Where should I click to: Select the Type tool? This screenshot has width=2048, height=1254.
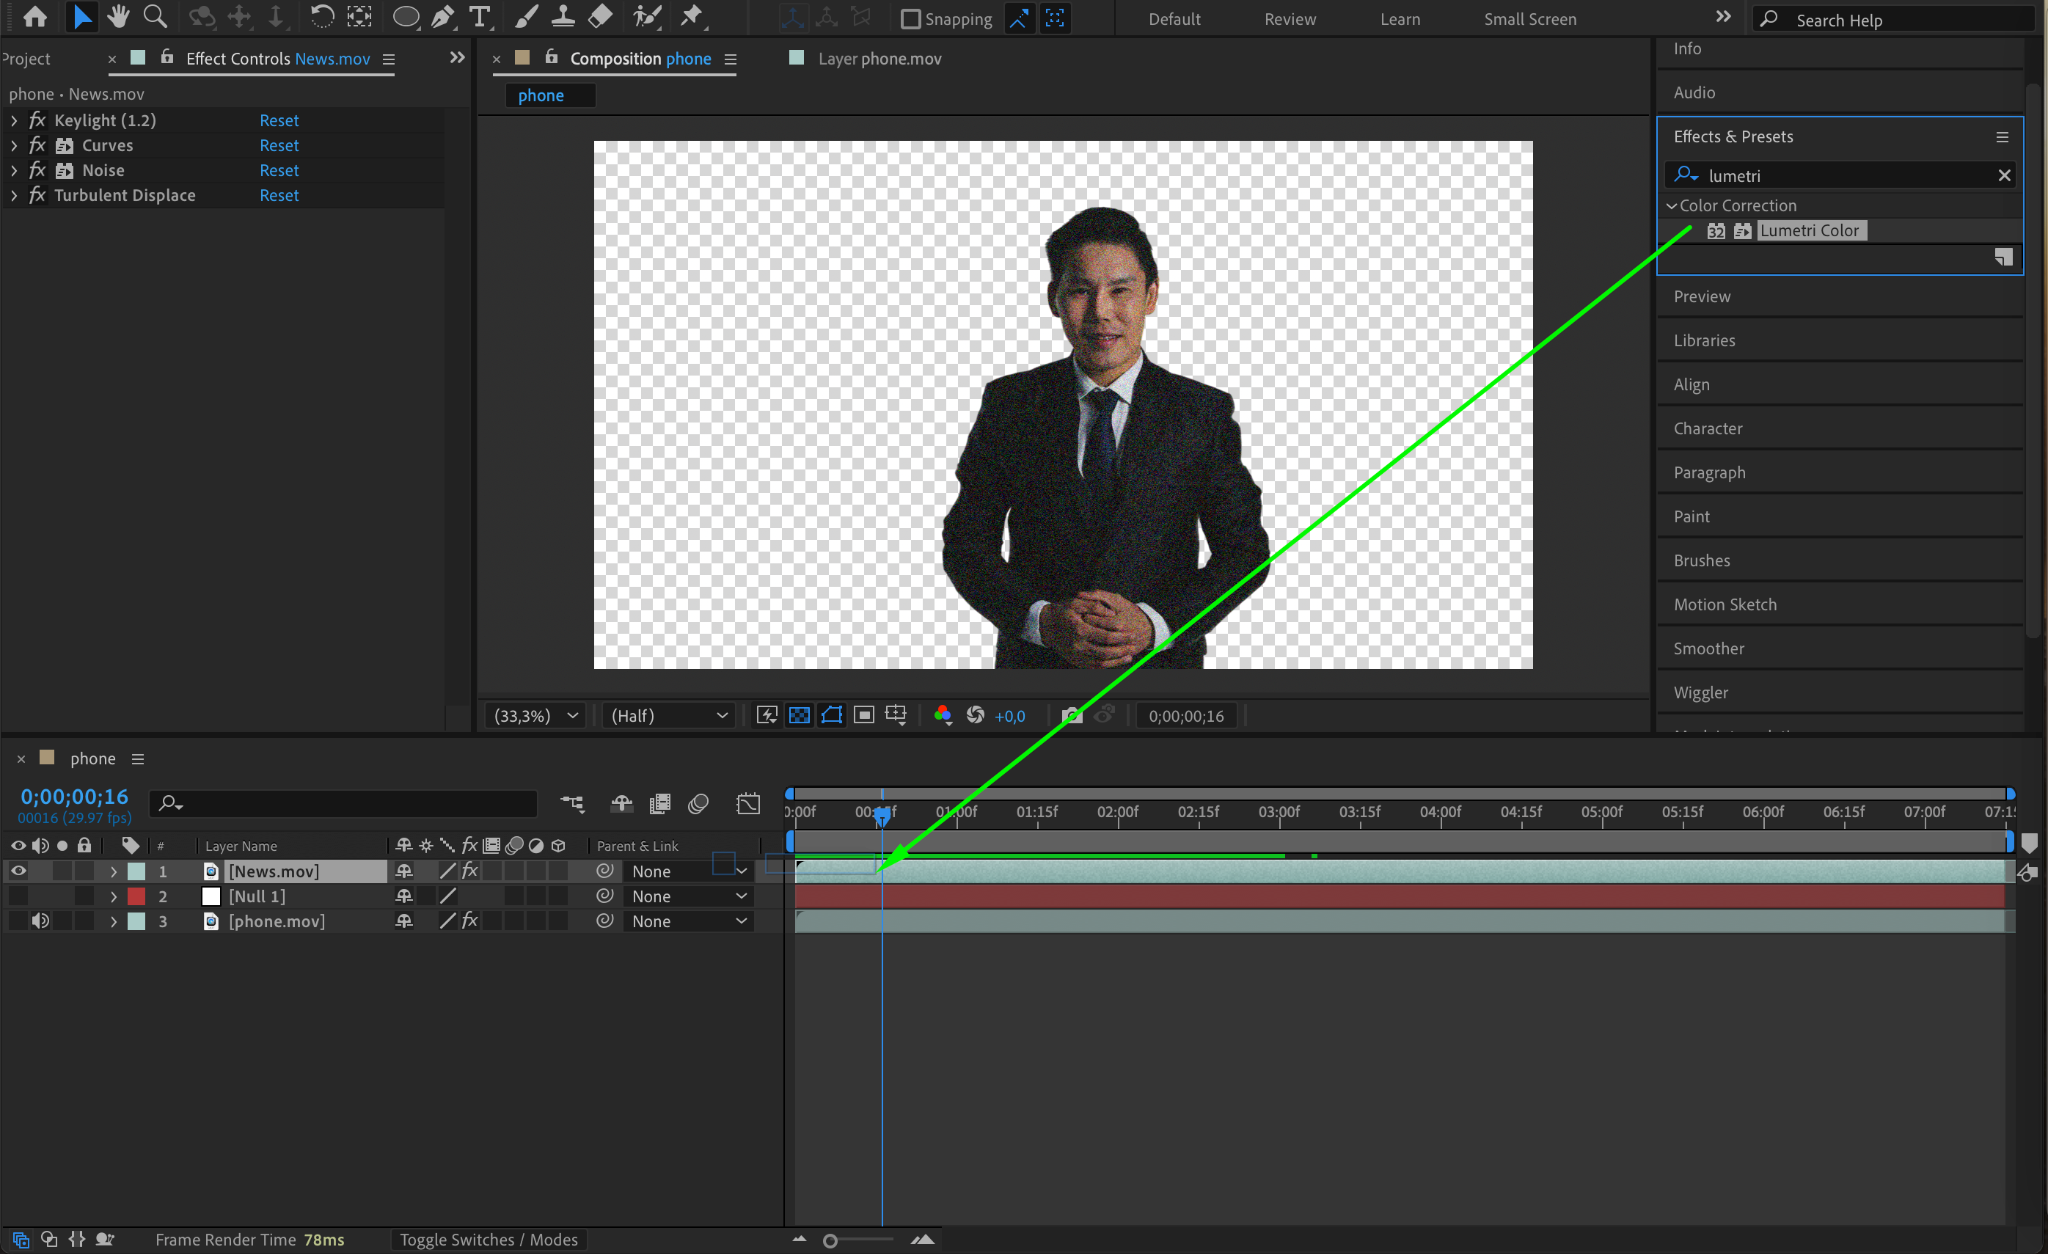480,16
